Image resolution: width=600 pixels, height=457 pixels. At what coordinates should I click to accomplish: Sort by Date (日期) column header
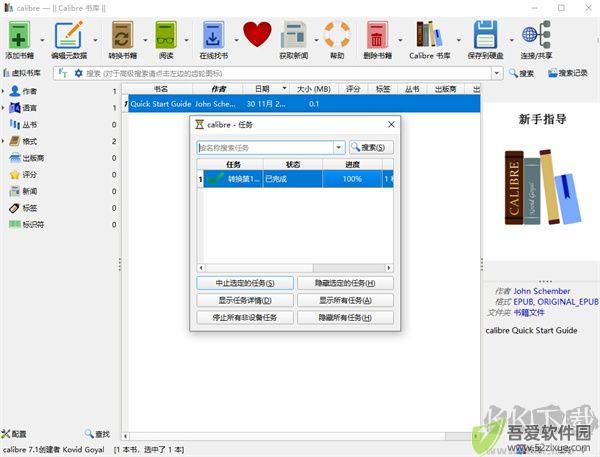(x=266, y=89)
